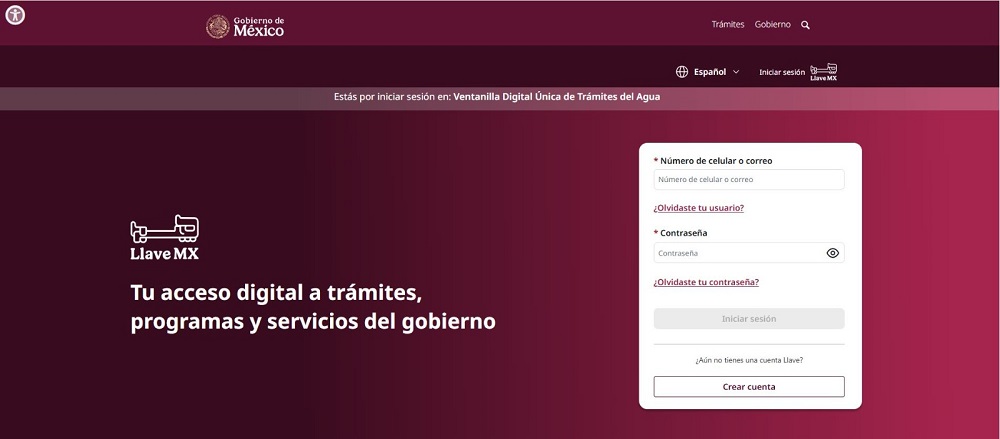Focus the Contraseña input field
This screenshot has width=1000, height=439.
pos(749,253)
